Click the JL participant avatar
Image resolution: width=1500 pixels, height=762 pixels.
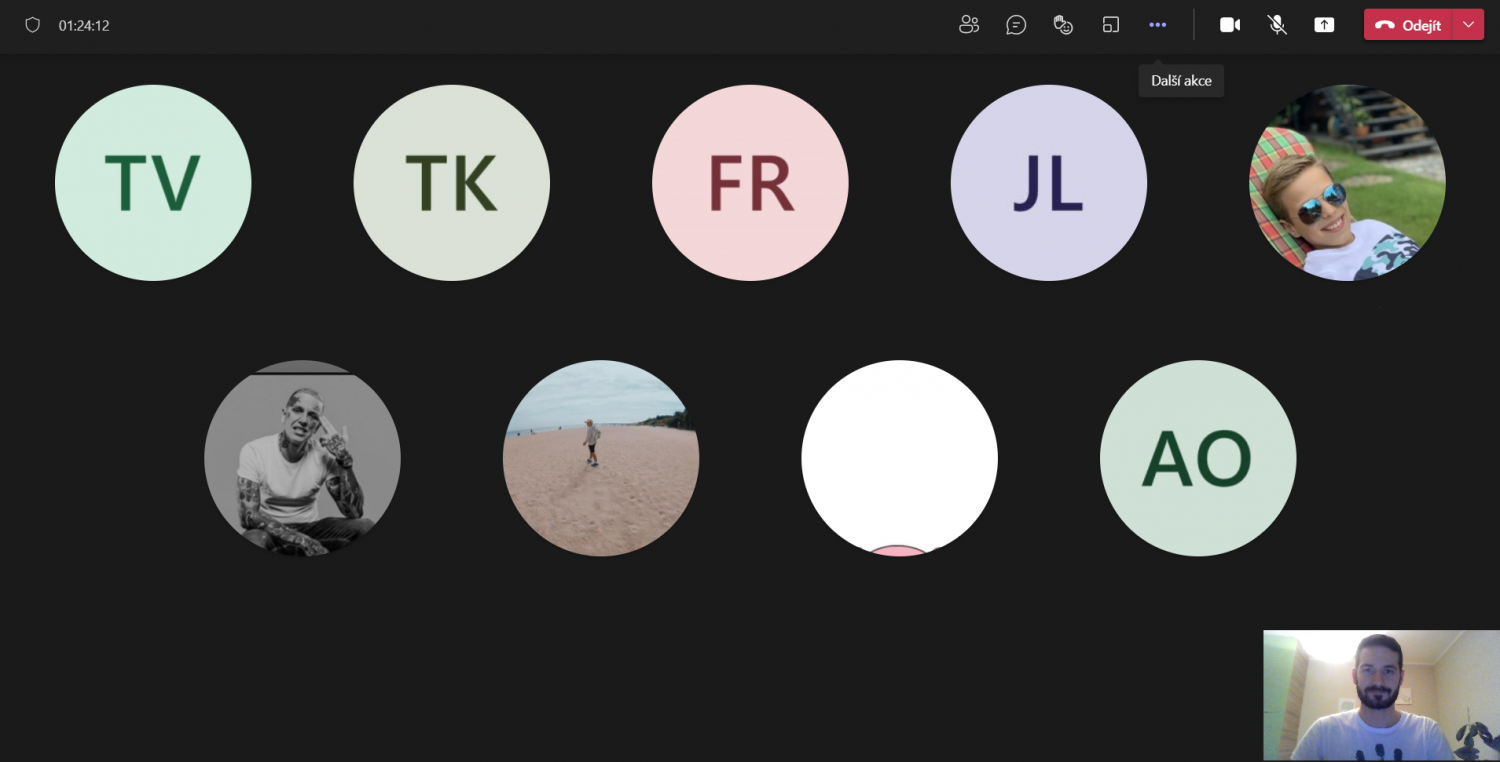tap(1048, 183)
